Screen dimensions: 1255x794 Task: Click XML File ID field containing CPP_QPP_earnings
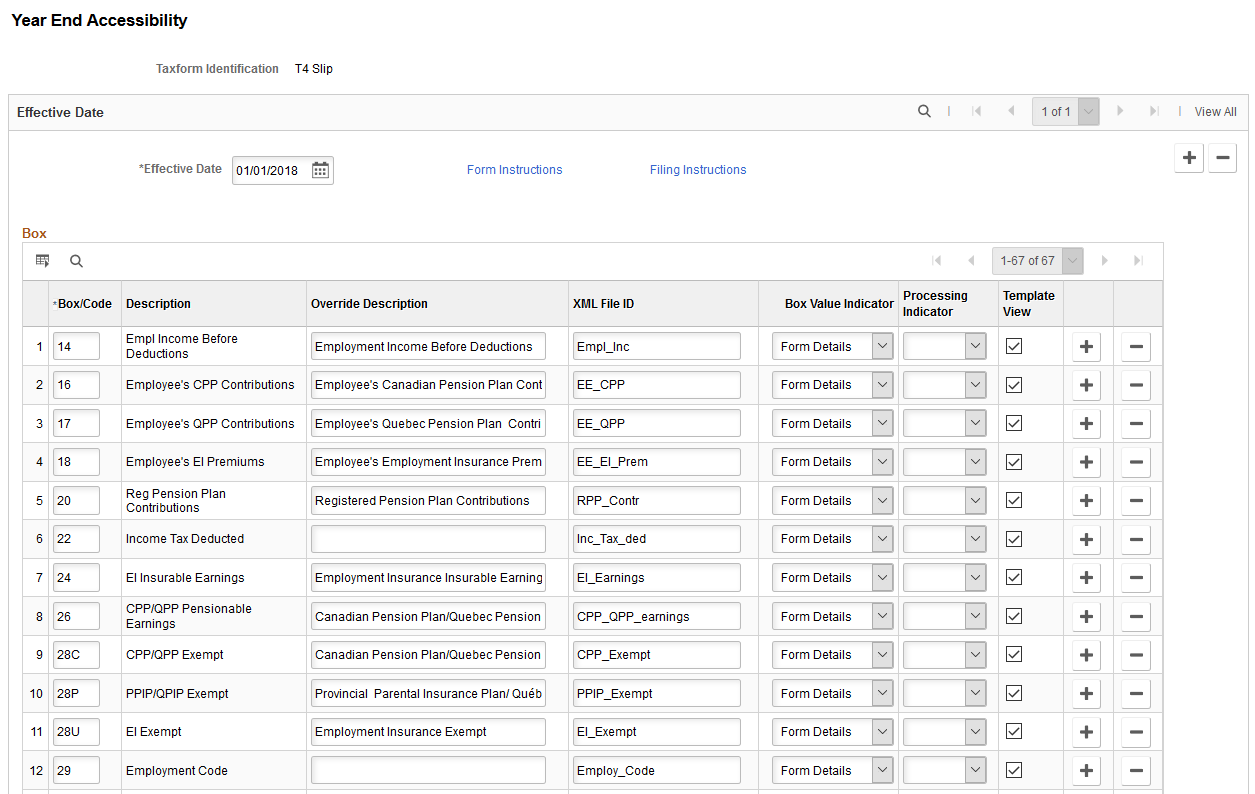657,617
